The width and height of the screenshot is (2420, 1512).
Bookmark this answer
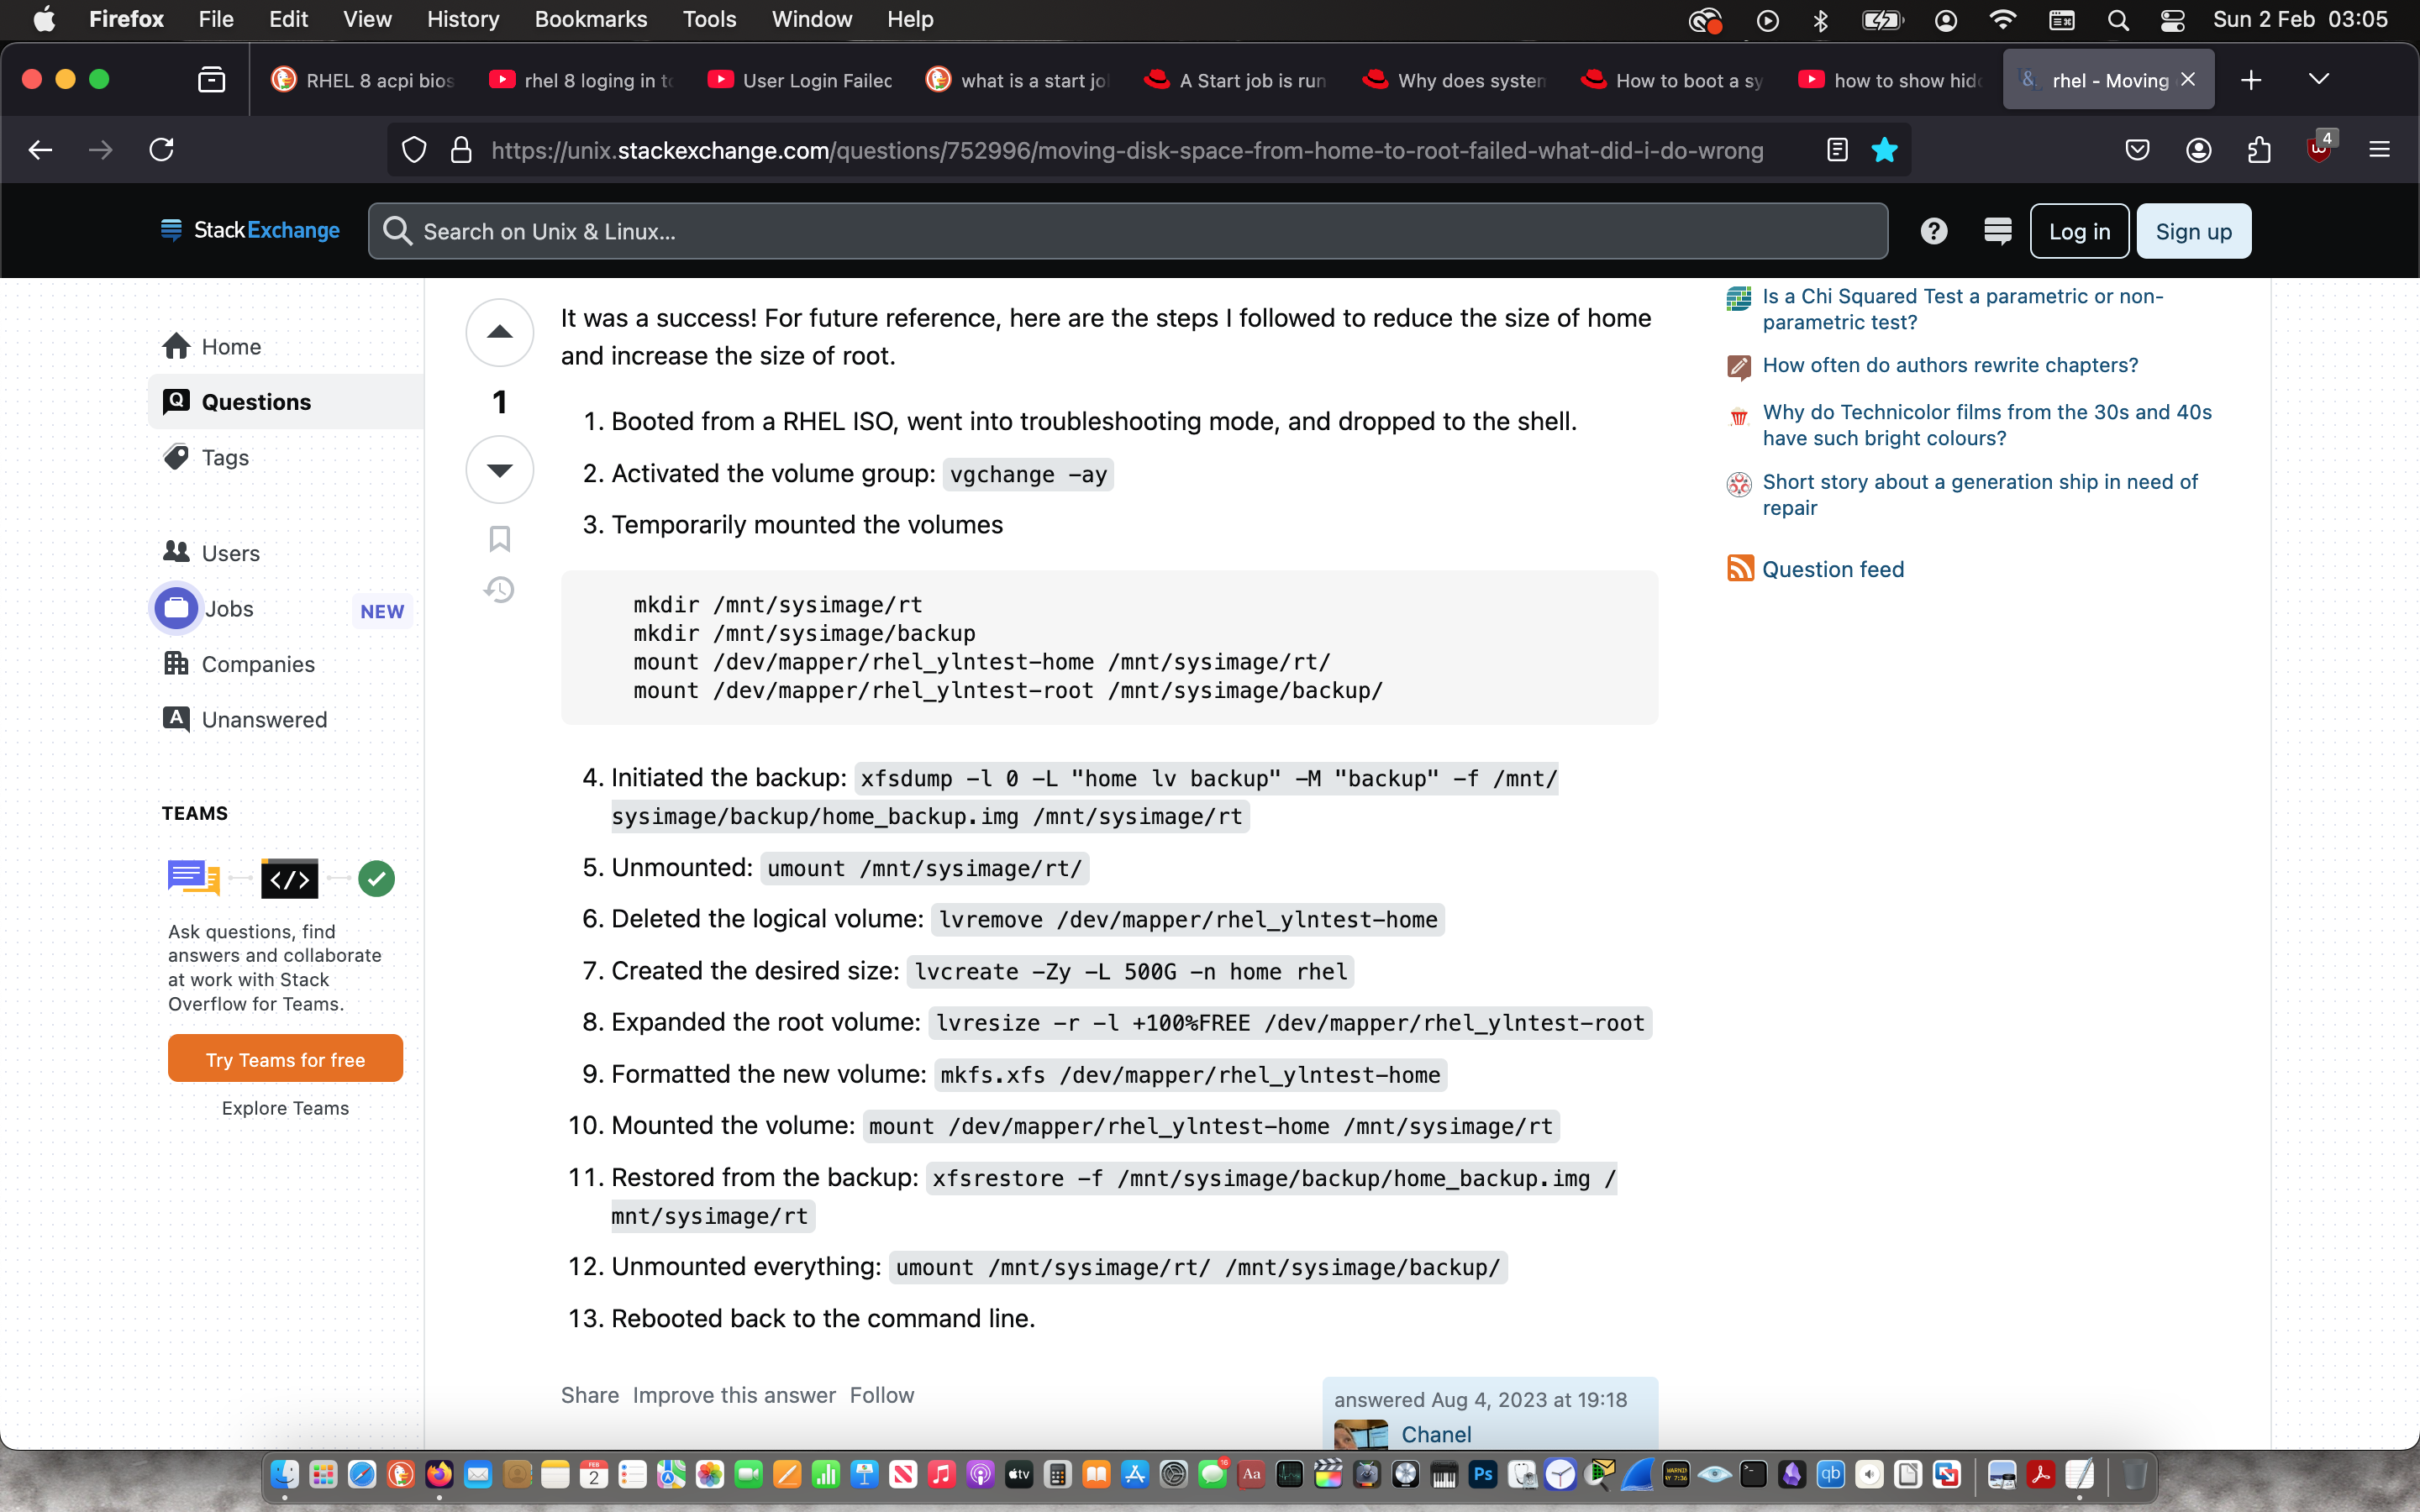click(x=499, y=539)
